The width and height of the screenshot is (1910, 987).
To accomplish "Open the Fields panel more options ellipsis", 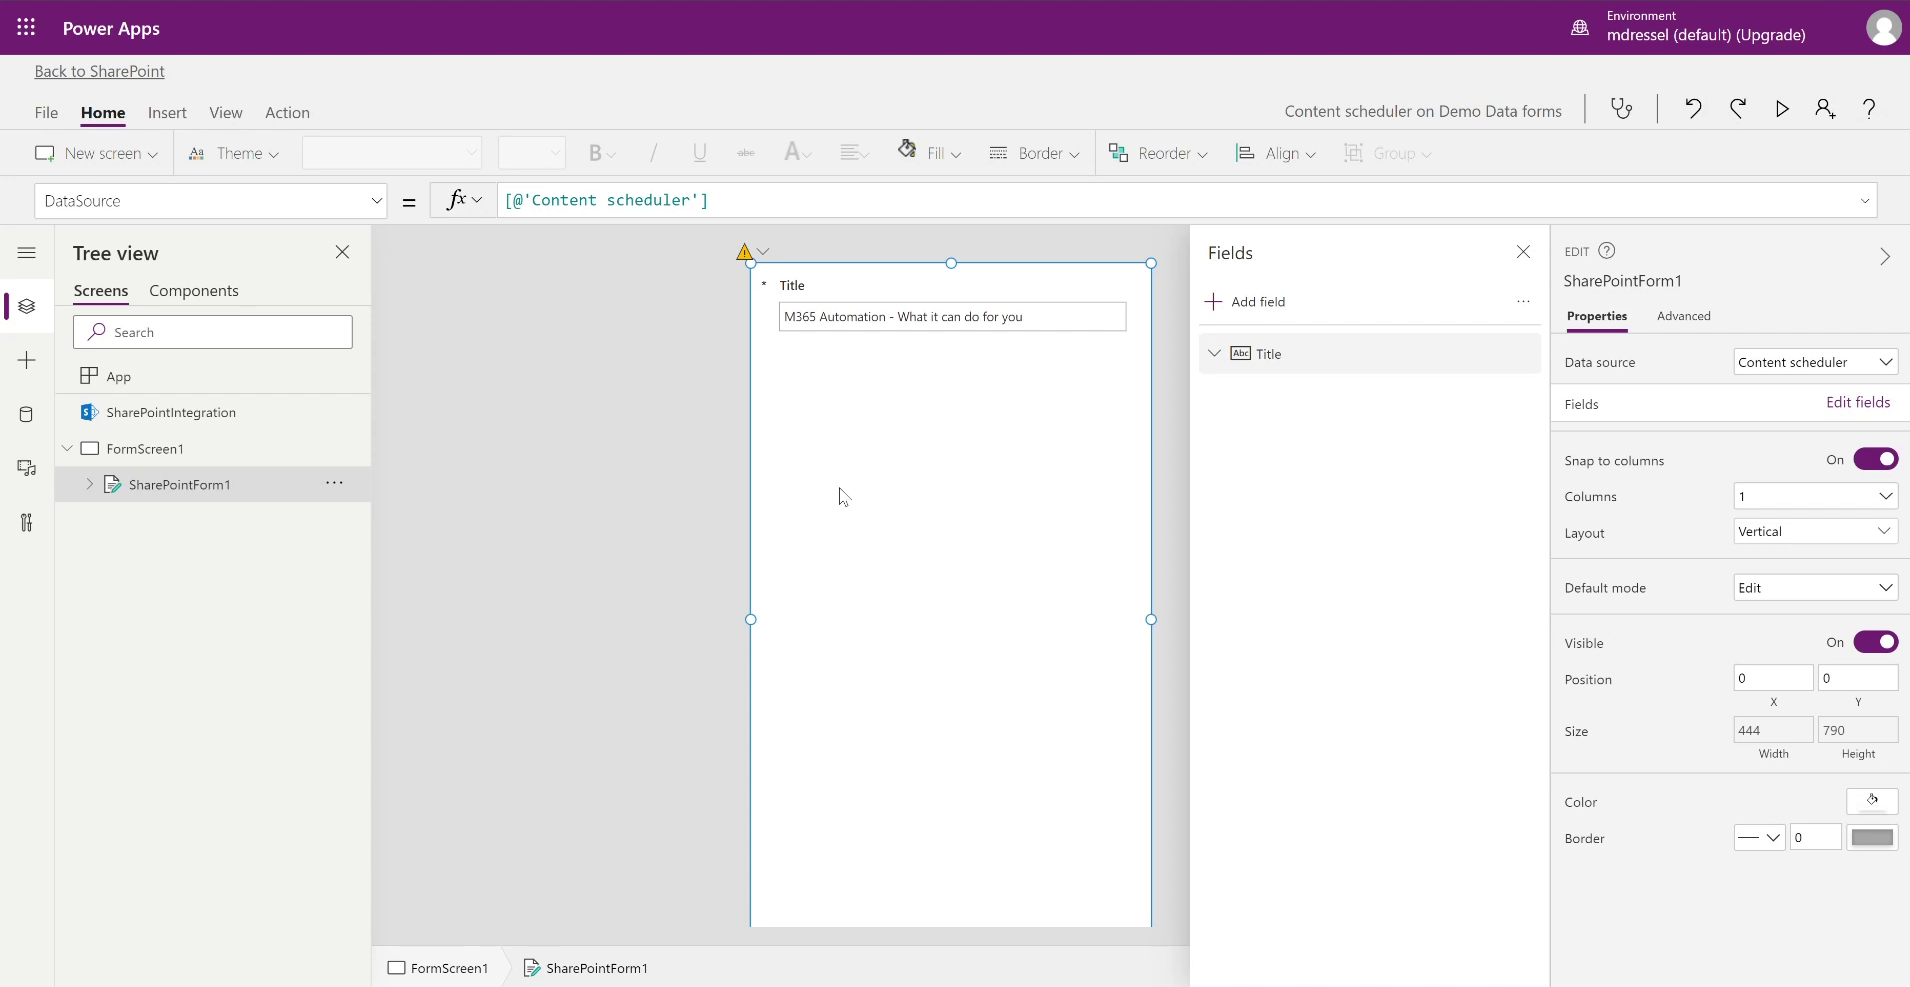I will [x=1523, y=301].
